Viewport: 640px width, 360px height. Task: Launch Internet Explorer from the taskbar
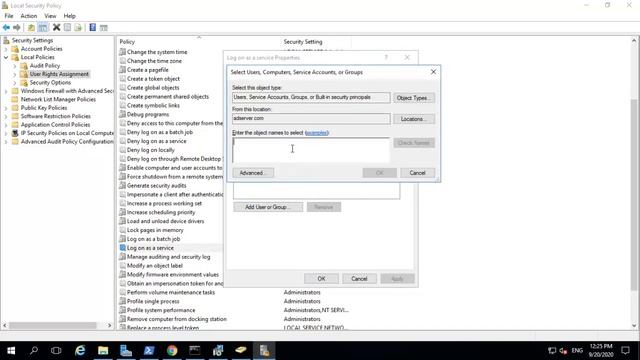[x=80, y=350]
